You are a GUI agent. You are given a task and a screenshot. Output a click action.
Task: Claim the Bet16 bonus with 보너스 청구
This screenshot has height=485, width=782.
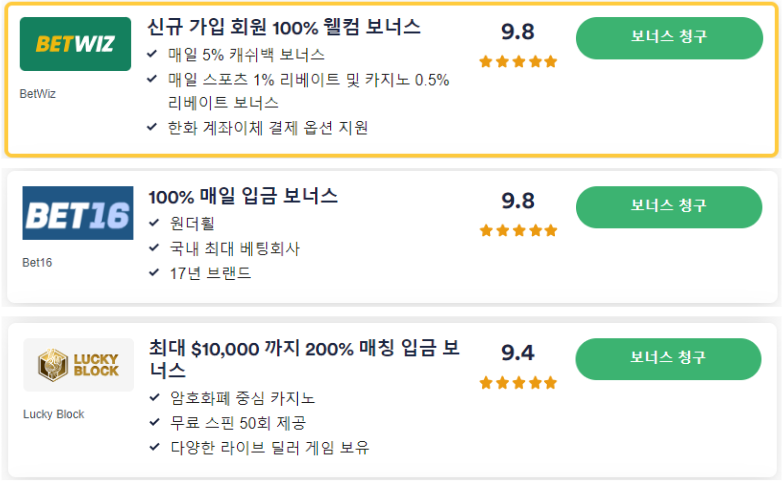tap(669, 207)
